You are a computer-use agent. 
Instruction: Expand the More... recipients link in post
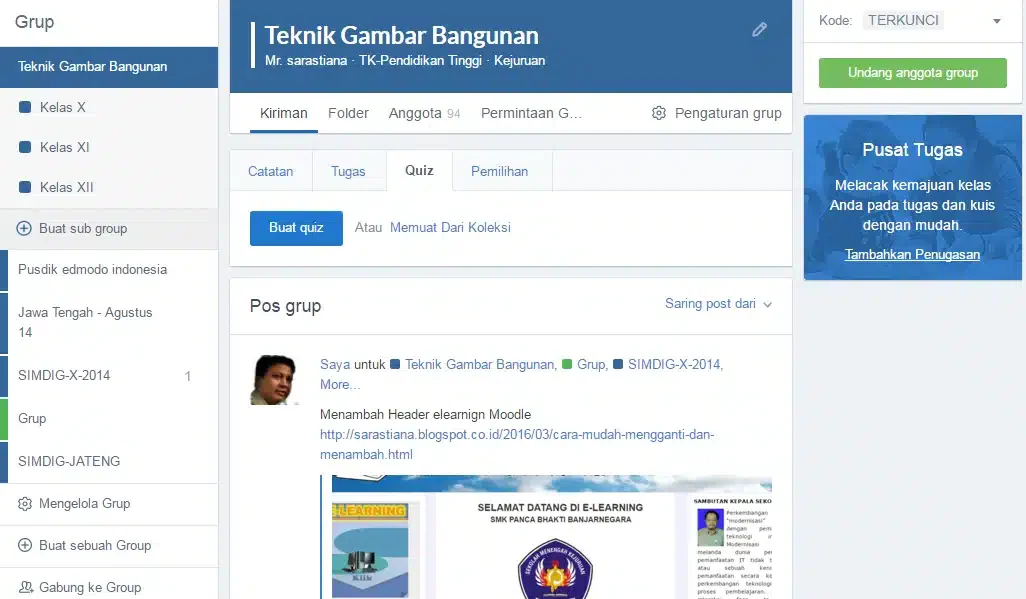[x=340, y=385]
